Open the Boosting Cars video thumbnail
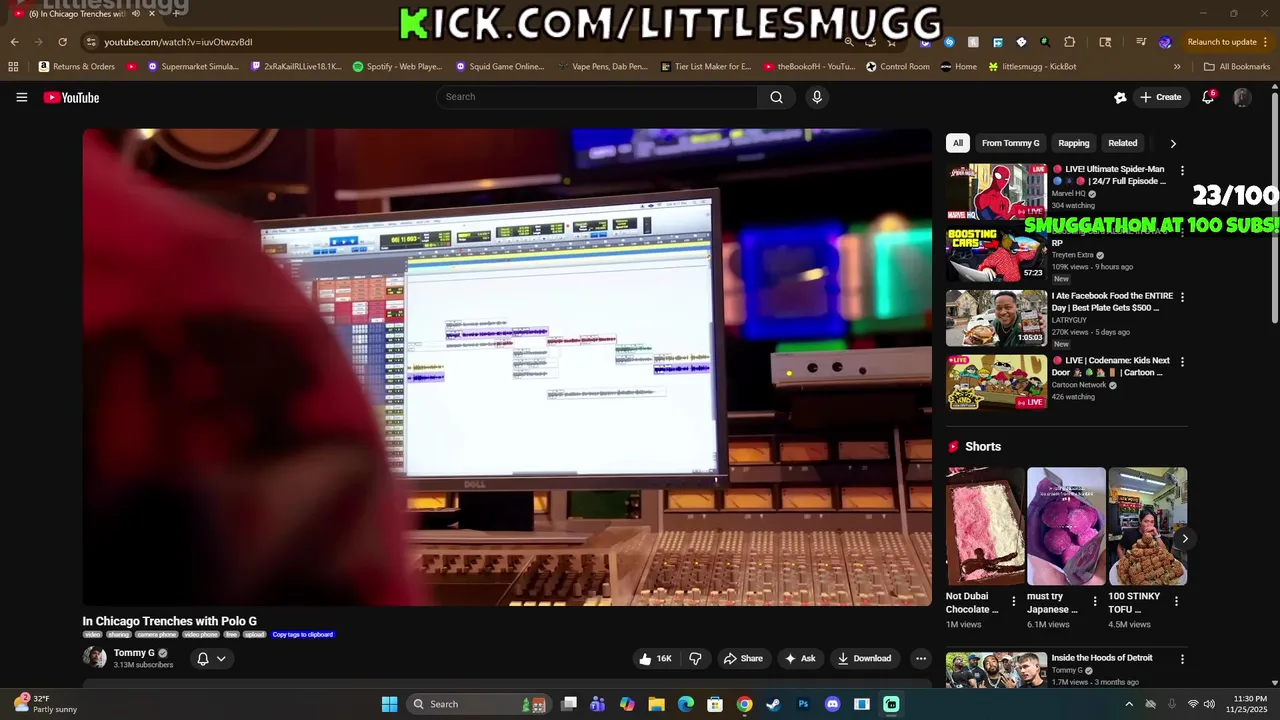Image resolution: width=1280 pixels, height=720 pixels. pos(996,255)
